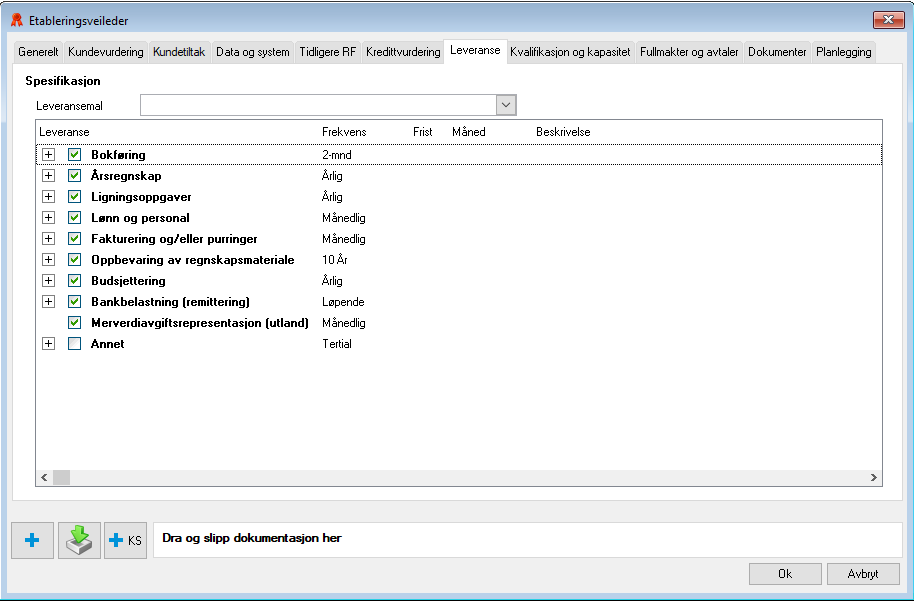This screenshot has height=601, width=914.
Task: Expand the Budsjettering tree node
Action: pyautogui.click(x=48, y=280)
